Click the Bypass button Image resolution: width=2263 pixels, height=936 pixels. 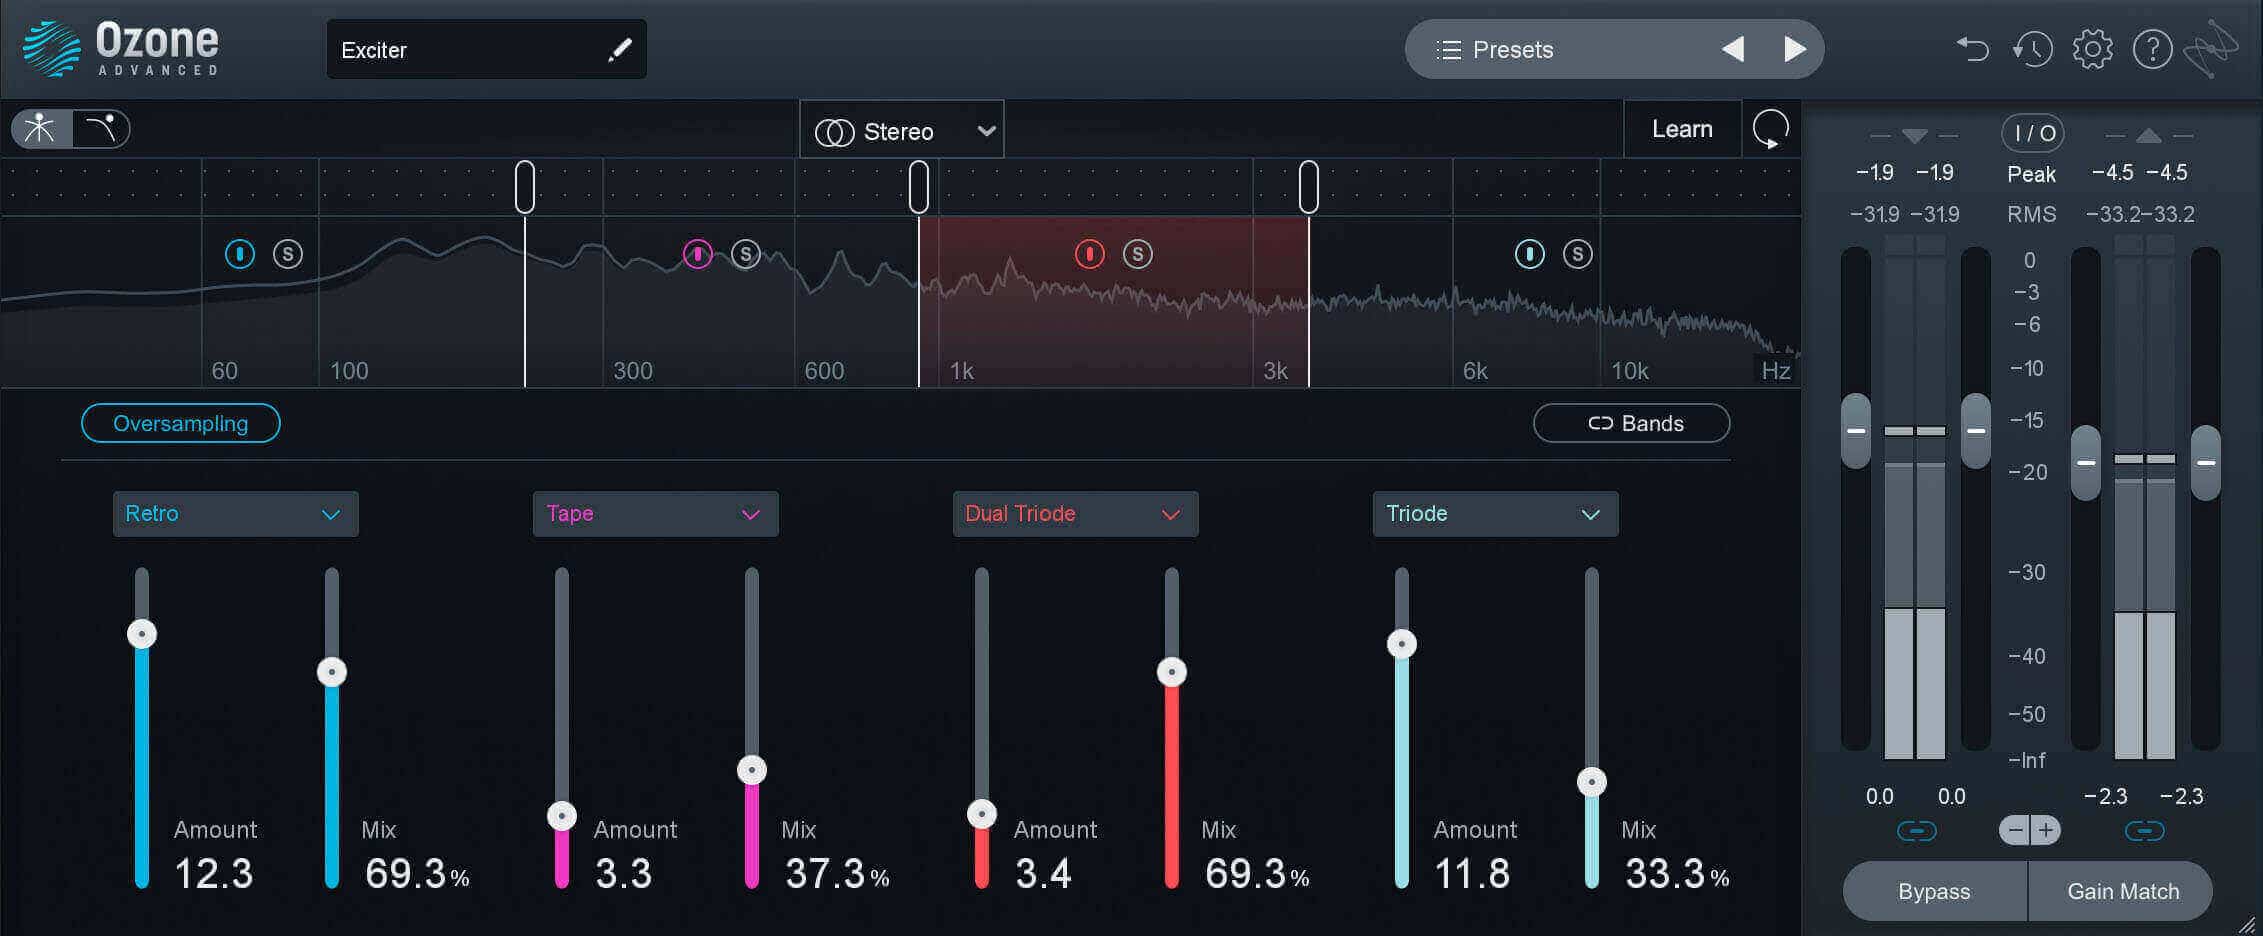click(x=1934, y=891)
